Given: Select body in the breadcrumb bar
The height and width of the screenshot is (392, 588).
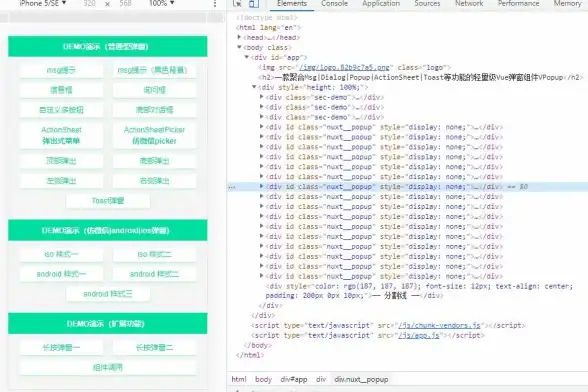Looking at the screenshot, I should pyautogui.click(x=263, y=379).
